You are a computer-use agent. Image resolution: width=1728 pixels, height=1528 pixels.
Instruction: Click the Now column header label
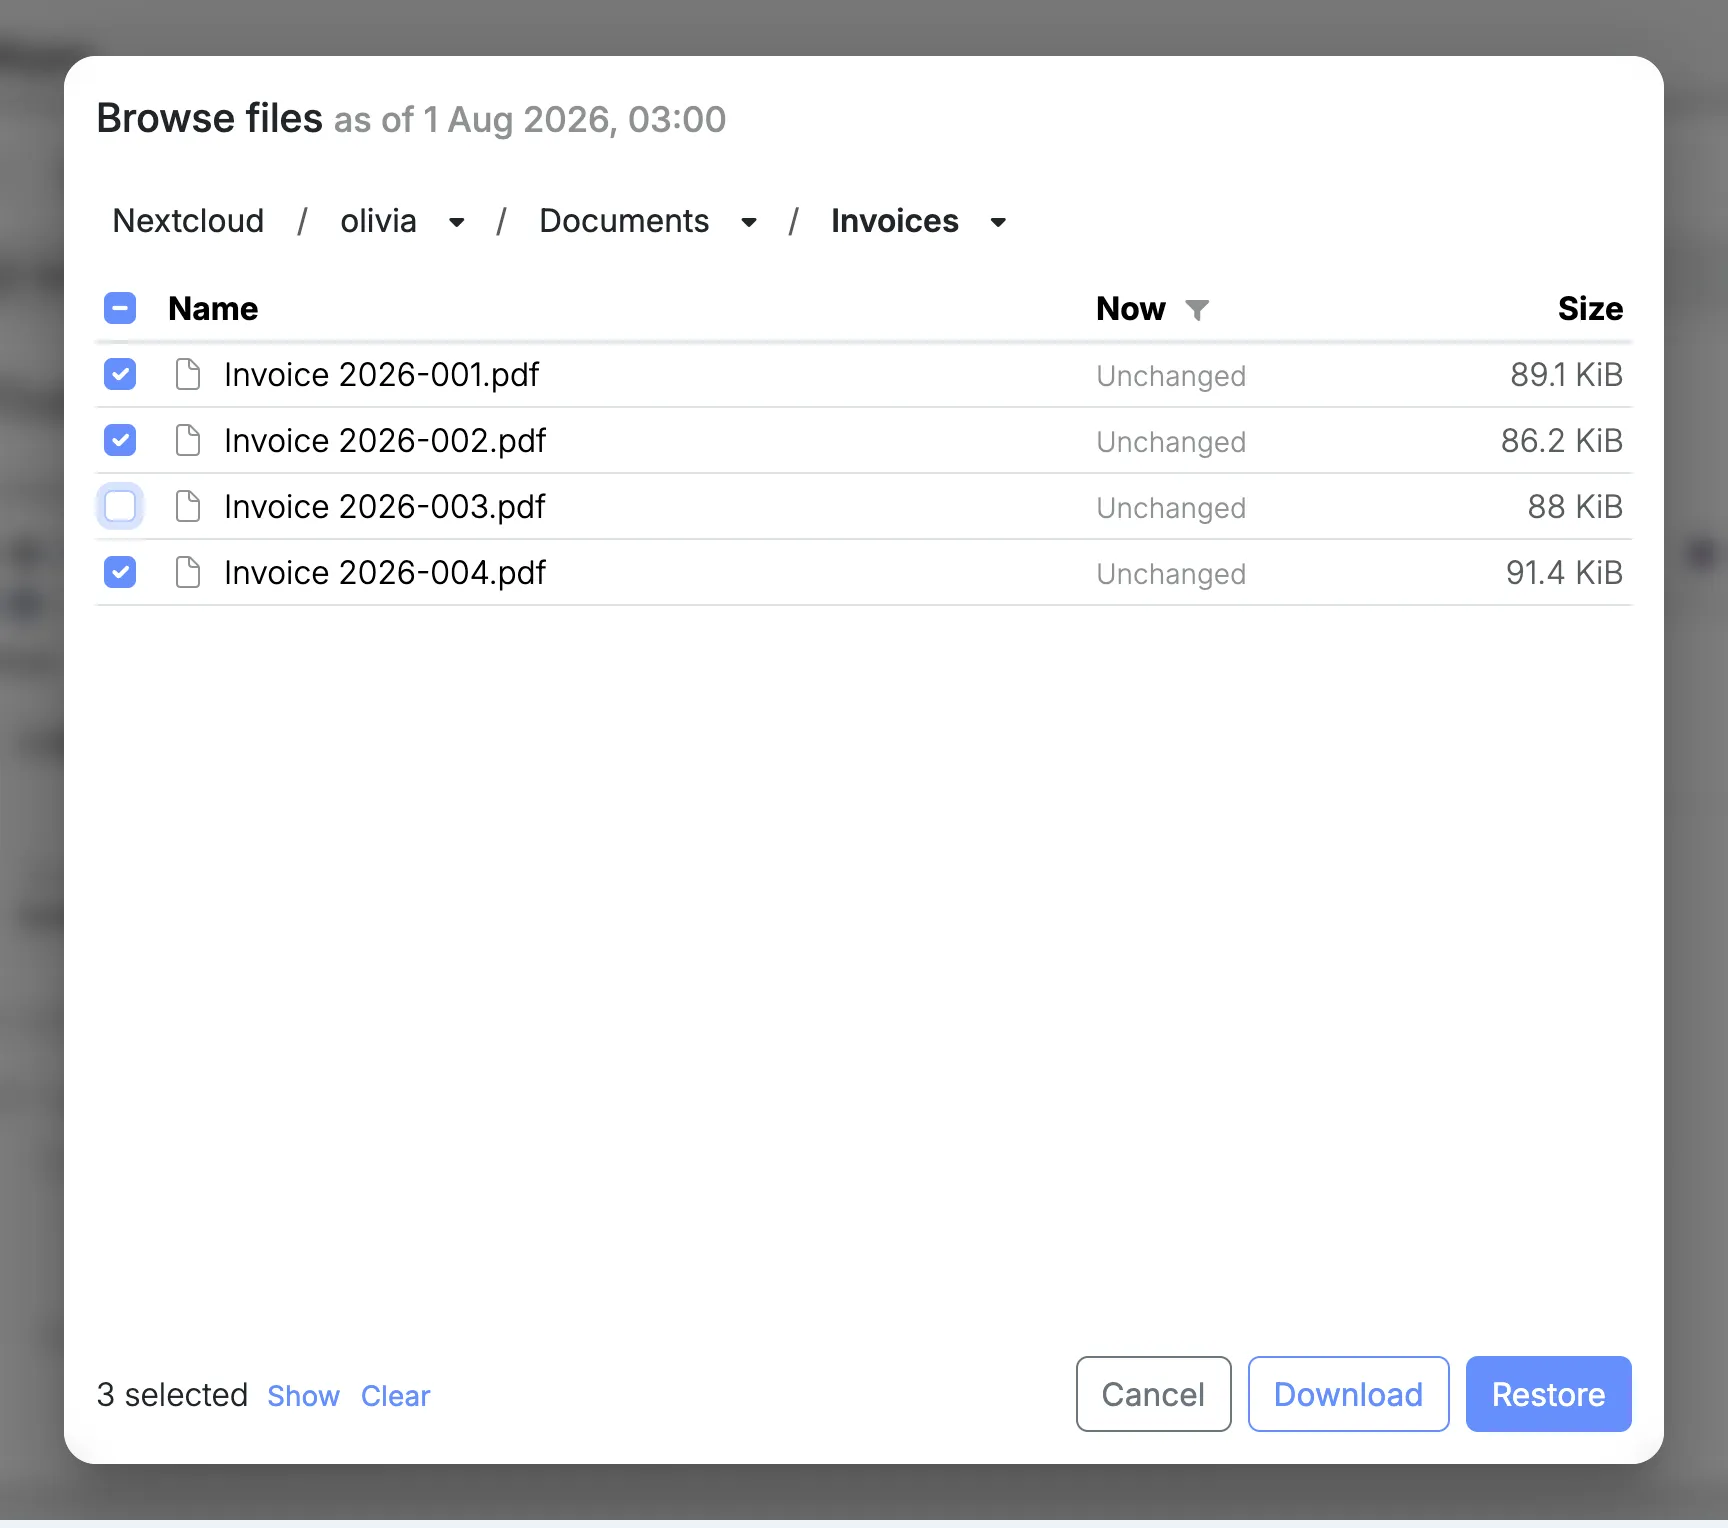(1131, 308)
